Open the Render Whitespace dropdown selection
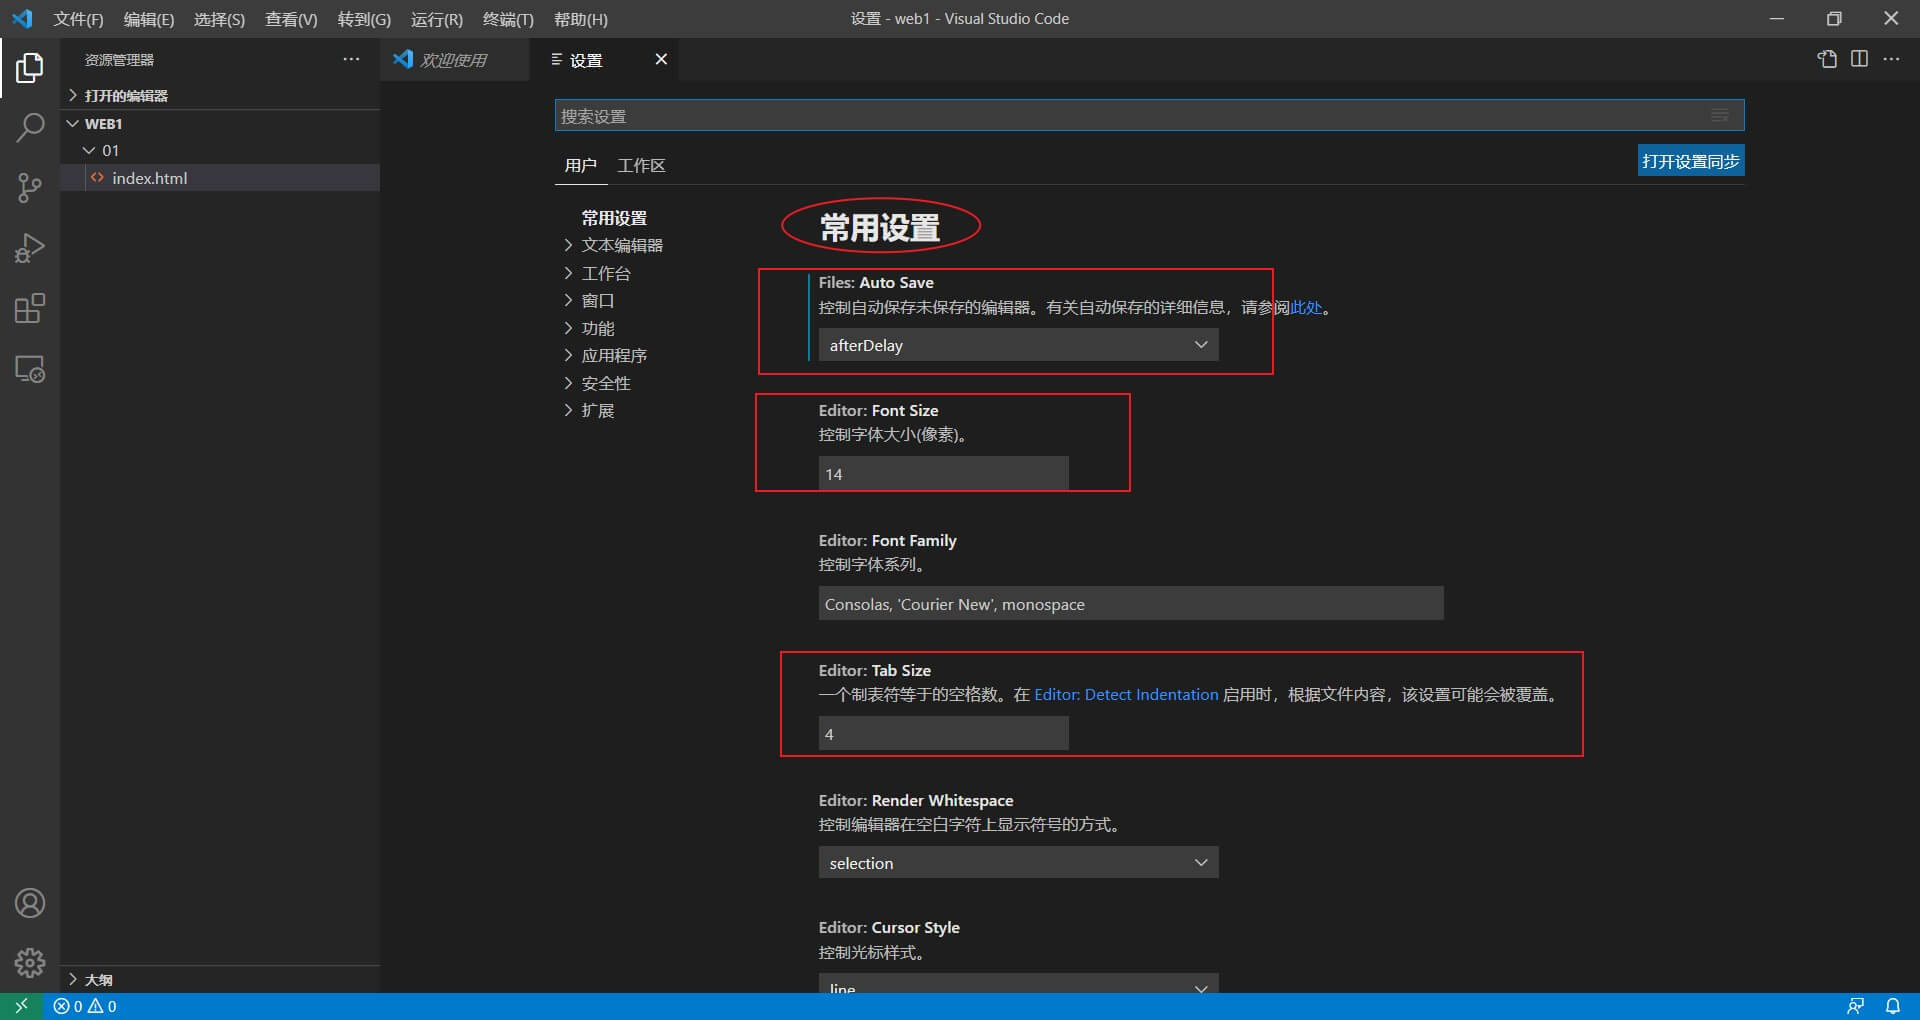Viewport: 1920px width, 1020px height. point(1018,863)
